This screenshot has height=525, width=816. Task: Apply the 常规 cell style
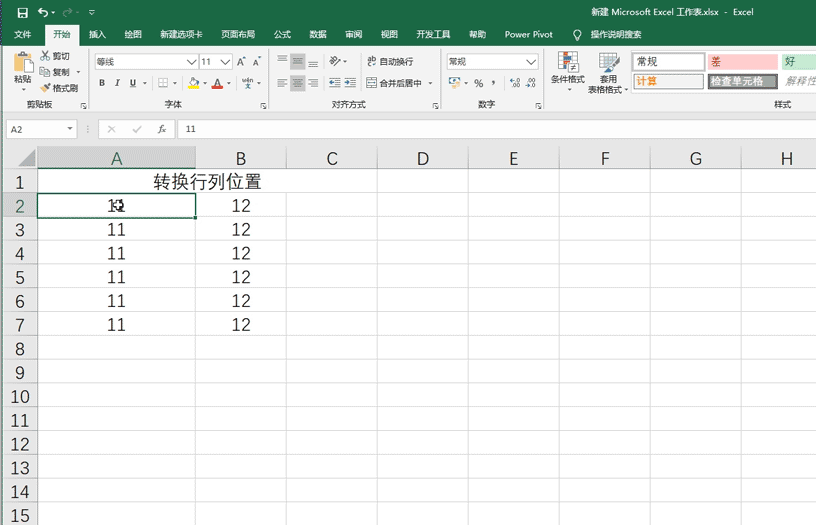pos(669,62)
